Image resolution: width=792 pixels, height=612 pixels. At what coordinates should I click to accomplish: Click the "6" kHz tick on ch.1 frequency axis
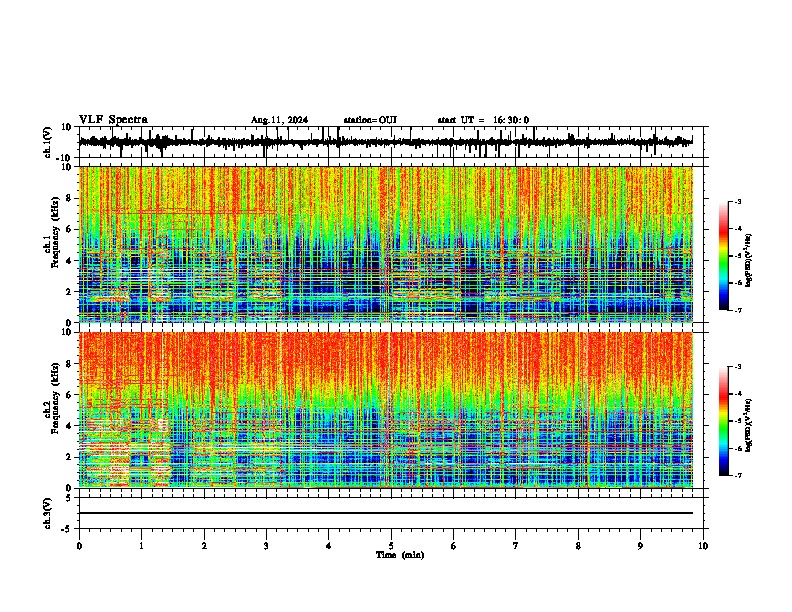pyautogui.click(x=69, y=230)
